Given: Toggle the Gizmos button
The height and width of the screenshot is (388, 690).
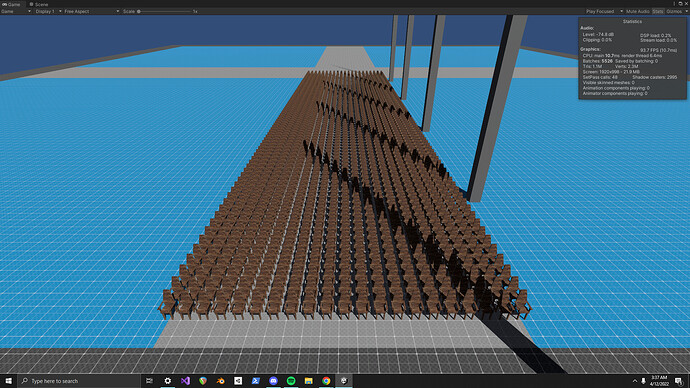Looking at the screenshot, I should coord(674,11).
